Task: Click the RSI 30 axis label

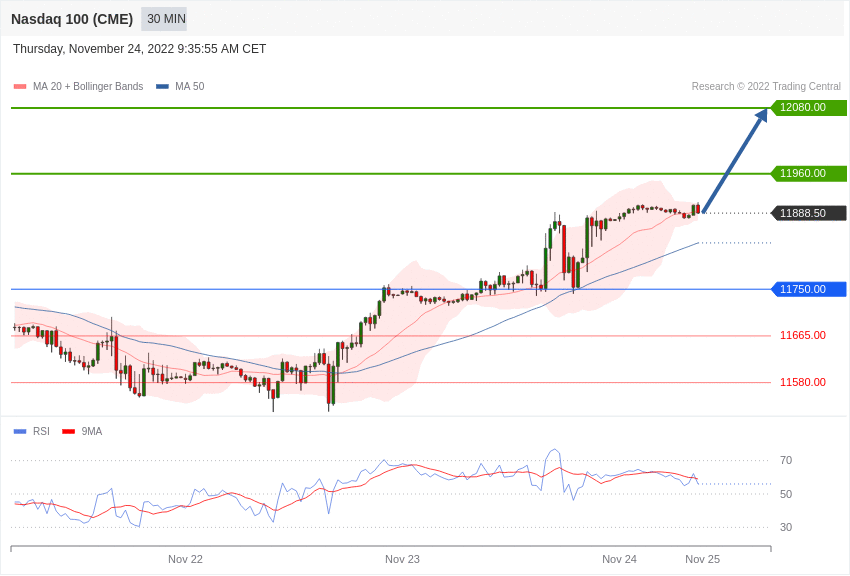Action: 786,527
